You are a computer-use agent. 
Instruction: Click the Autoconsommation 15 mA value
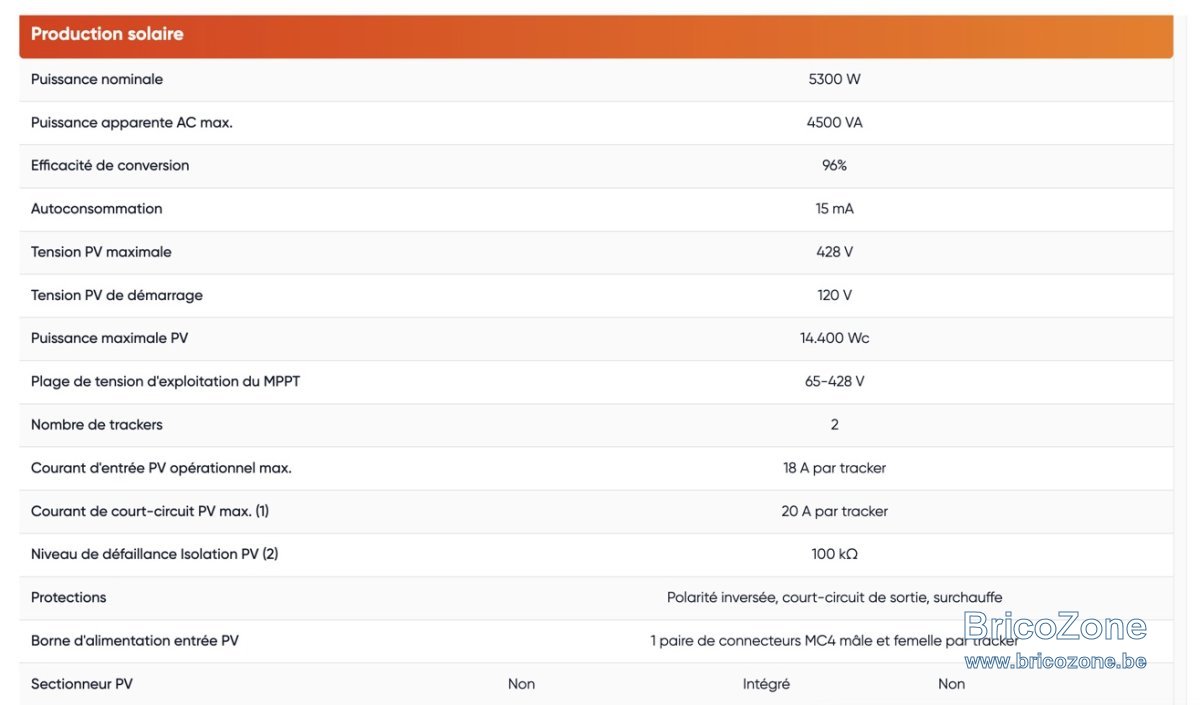coord(834,209)
